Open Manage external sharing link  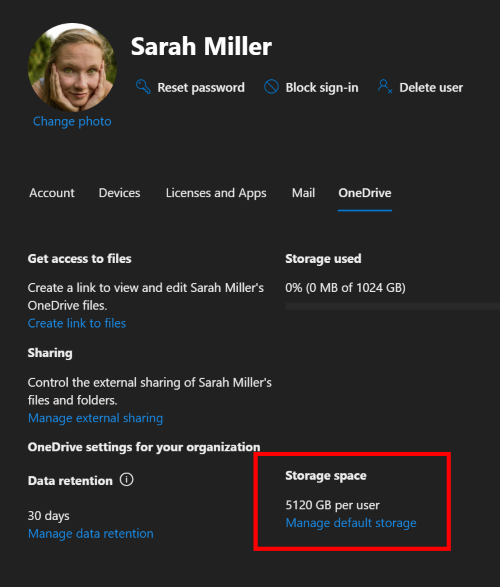(x=95, y=418)
